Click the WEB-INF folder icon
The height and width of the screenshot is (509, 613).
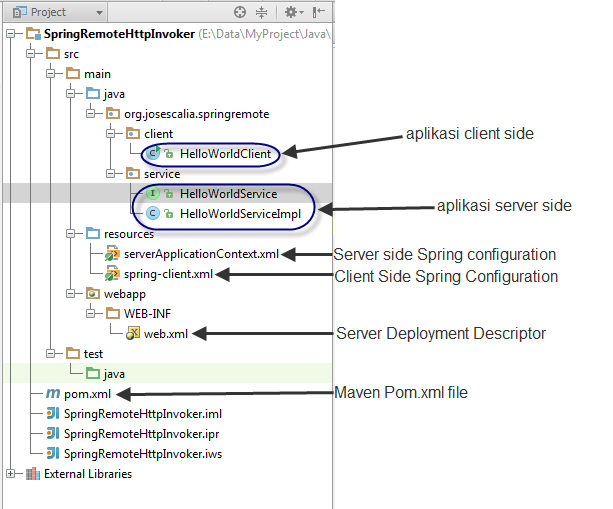(x=113, y=314)
